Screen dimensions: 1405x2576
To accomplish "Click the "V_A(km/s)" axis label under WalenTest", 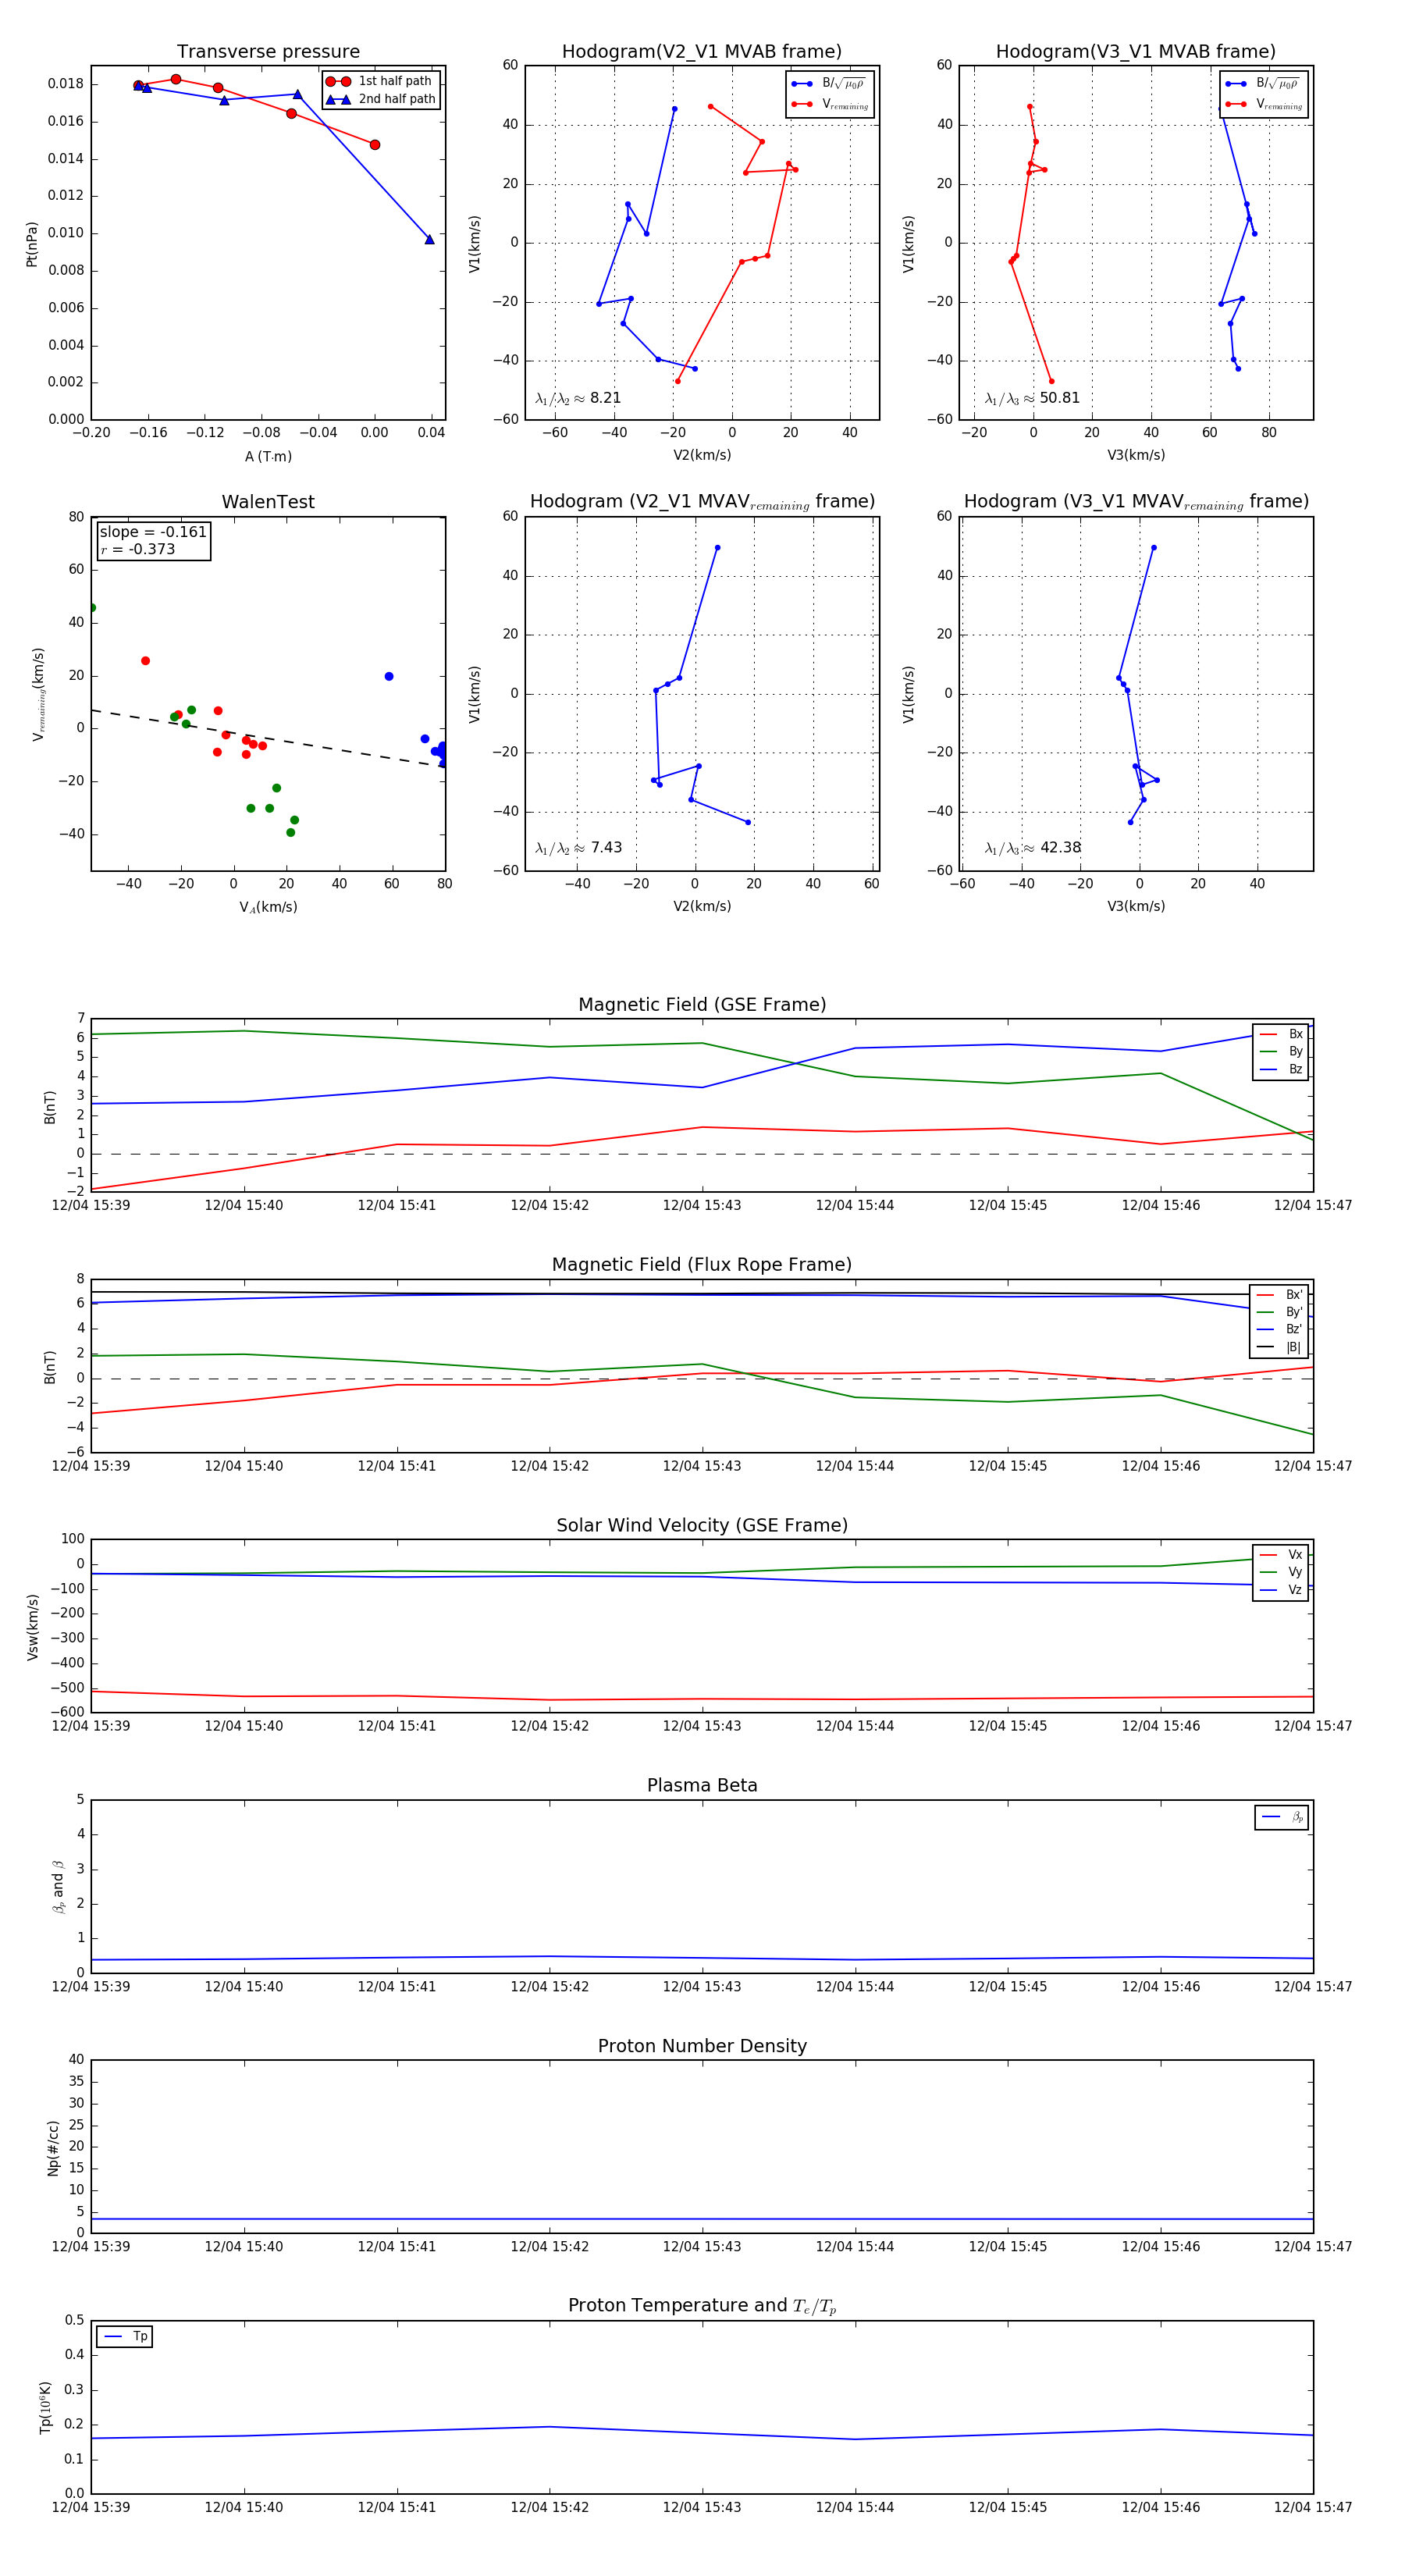I will point(268,907).
